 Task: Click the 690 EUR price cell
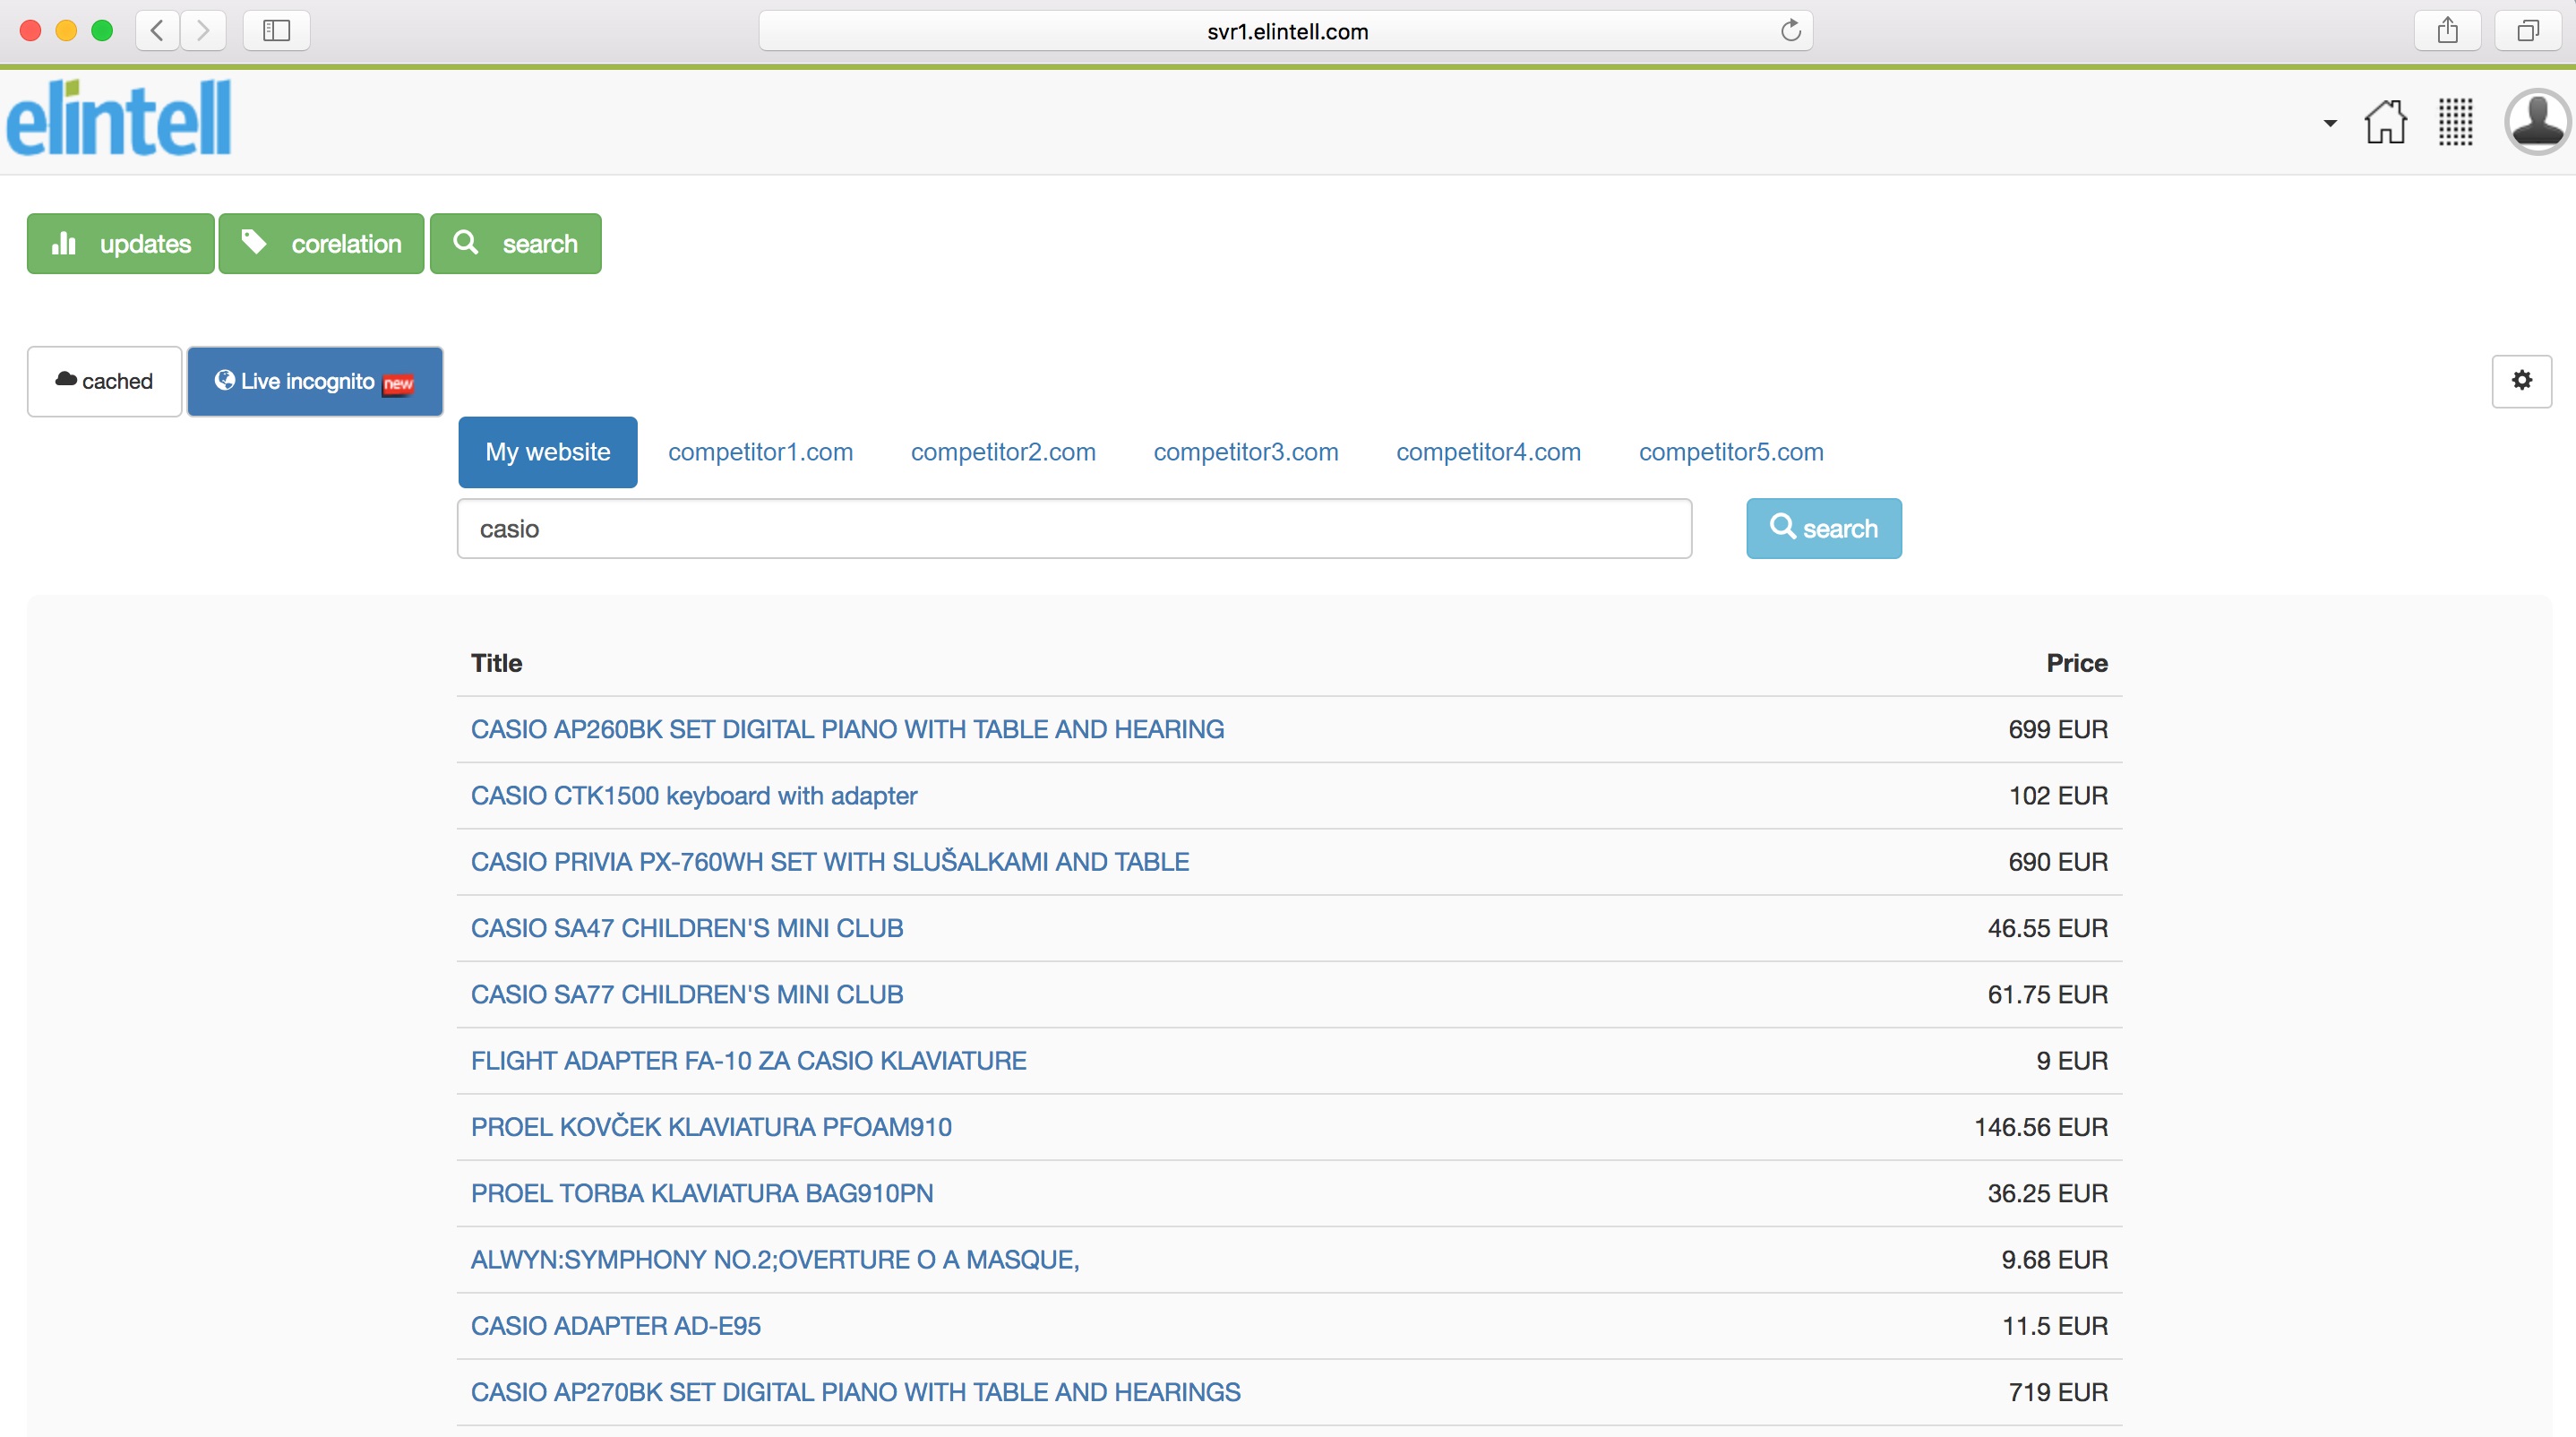point(2057,861)
